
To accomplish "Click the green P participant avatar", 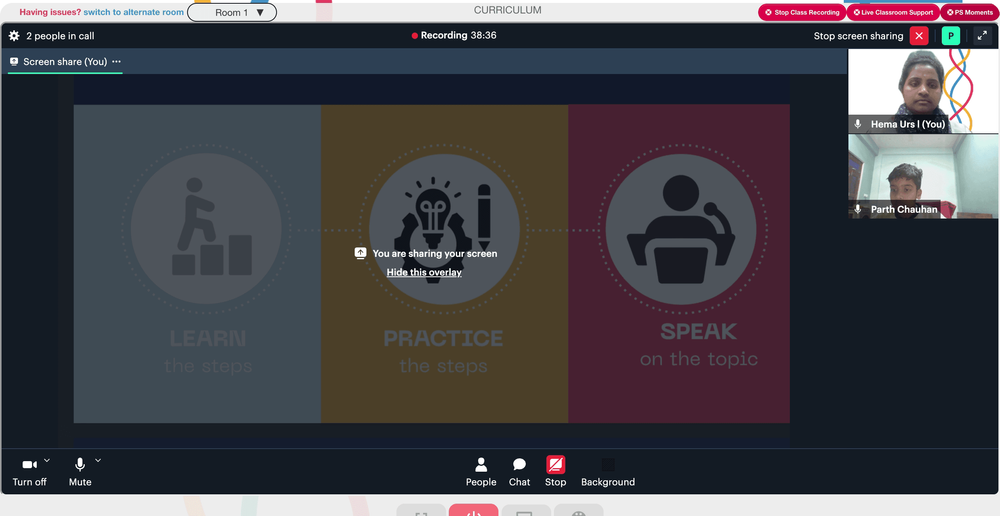I will click(951, 36).
